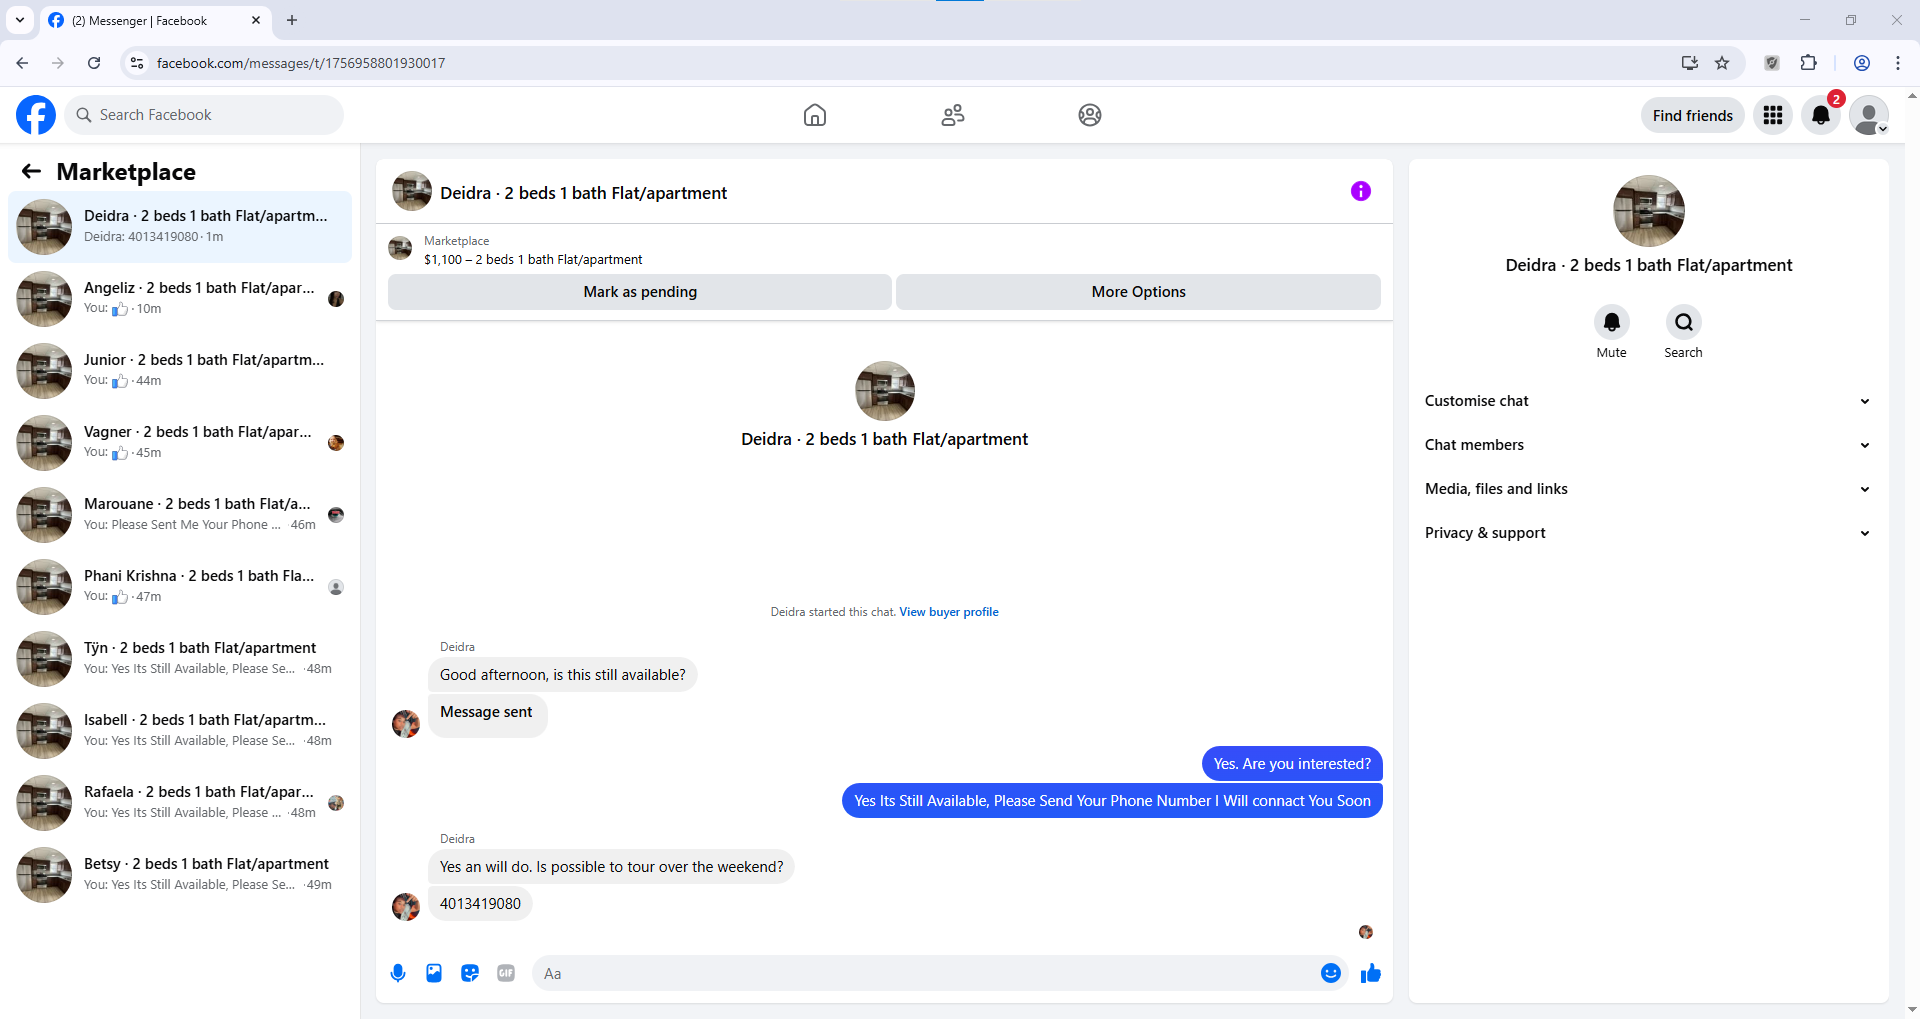Viewport: 1920px width, 1019px height.
Task: Open Angeliz conversation in list
Action: pos(180,299)
